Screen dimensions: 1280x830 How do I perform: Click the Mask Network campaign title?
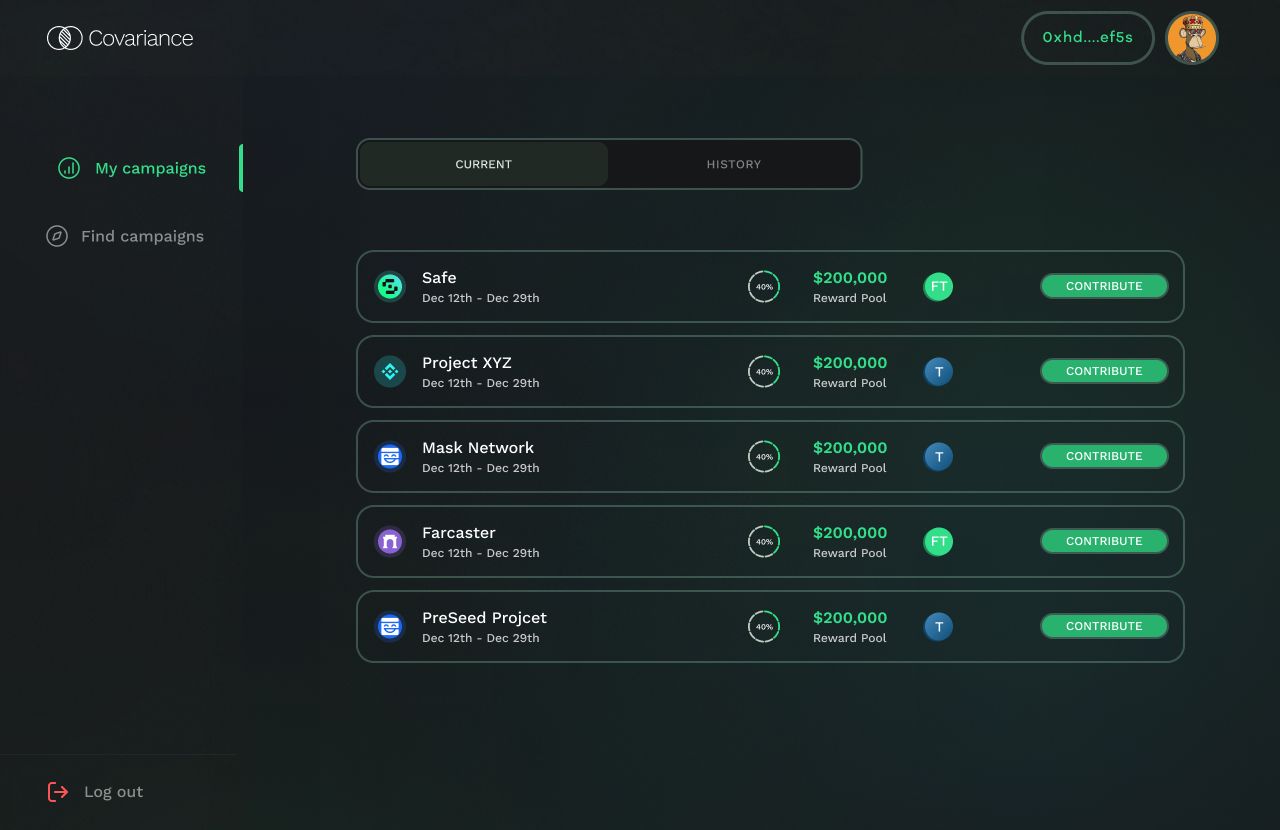(478, 448)
